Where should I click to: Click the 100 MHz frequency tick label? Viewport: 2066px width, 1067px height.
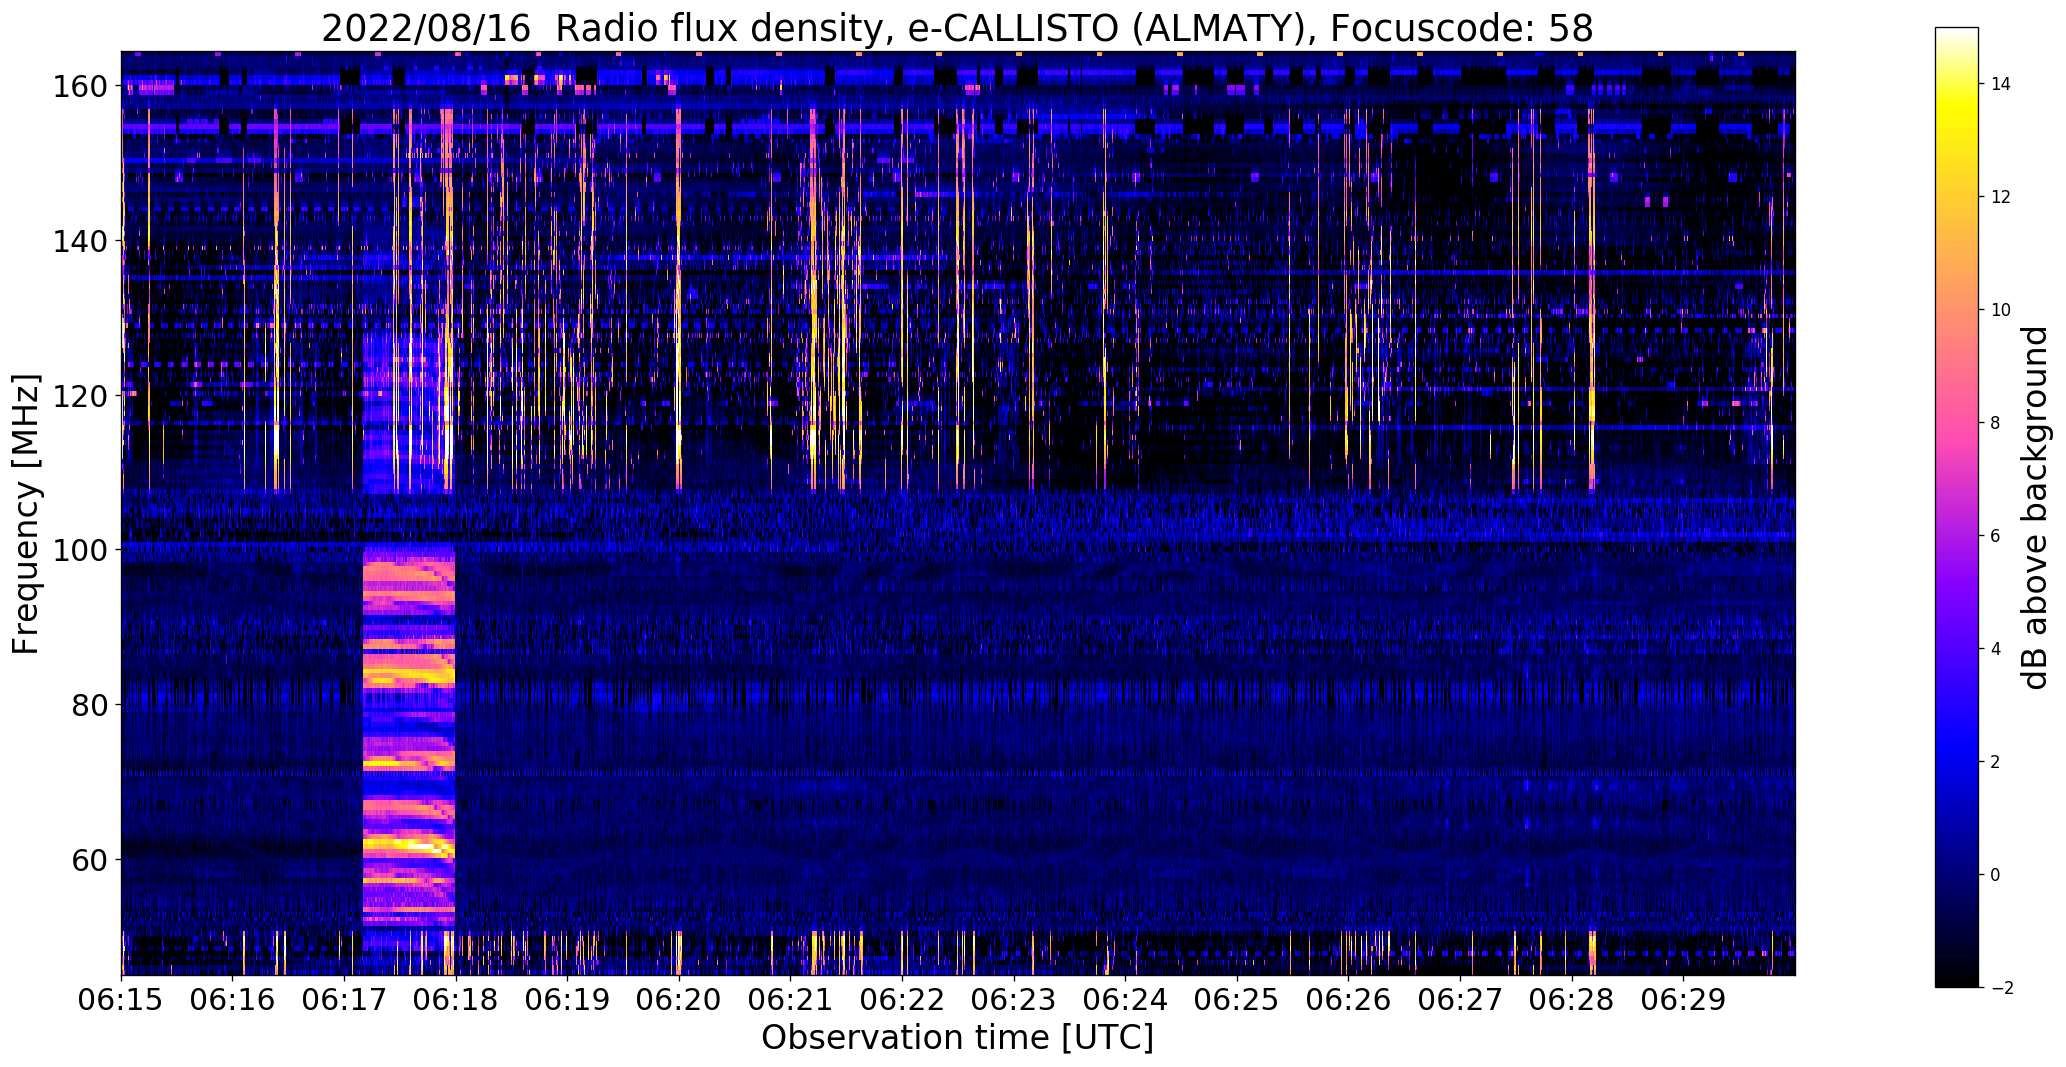[x=80, y=550]
